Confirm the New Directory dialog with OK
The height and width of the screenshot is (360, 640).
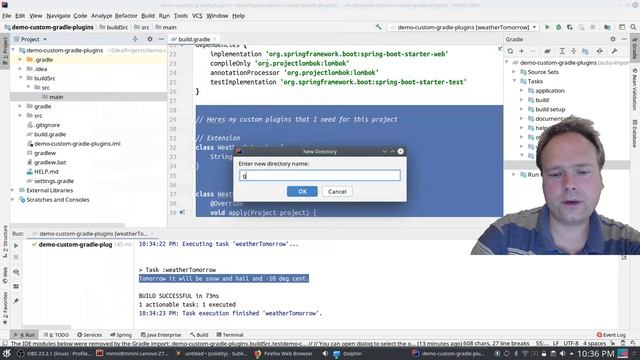point(302,191)
